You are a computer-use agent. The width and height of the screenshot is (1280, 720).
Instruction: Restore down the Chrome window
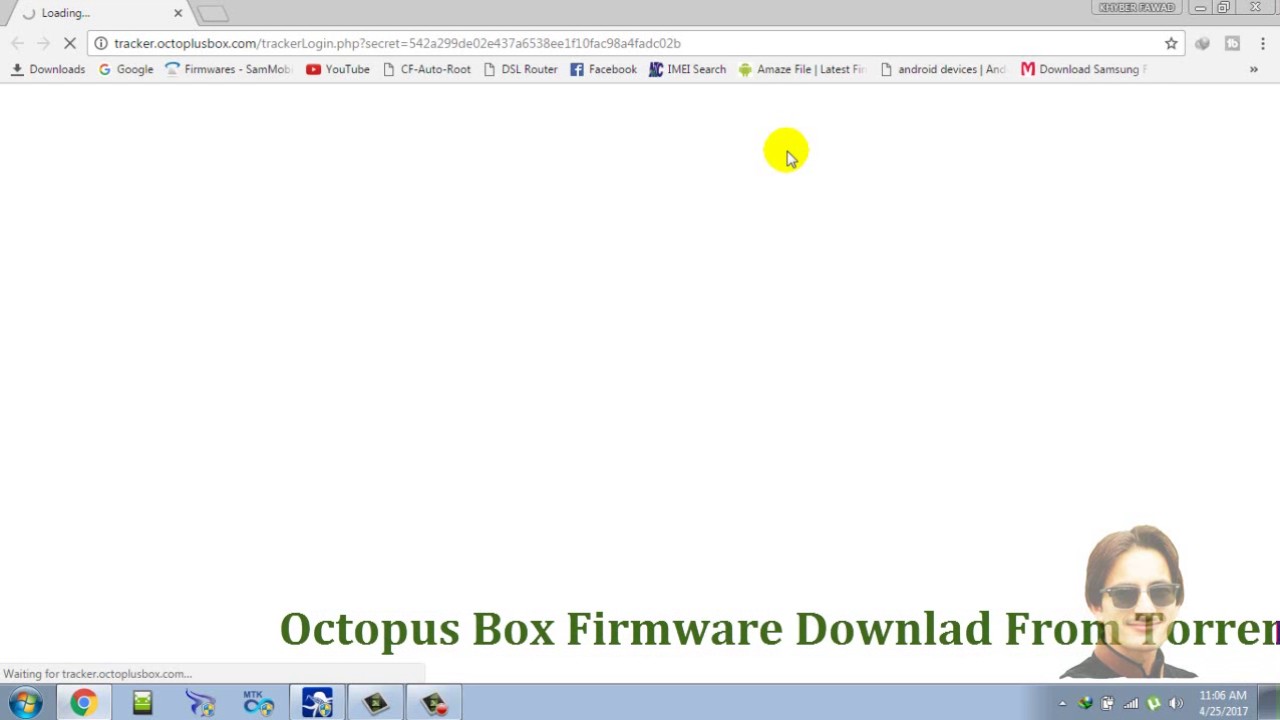click(x=1223, y=8)
